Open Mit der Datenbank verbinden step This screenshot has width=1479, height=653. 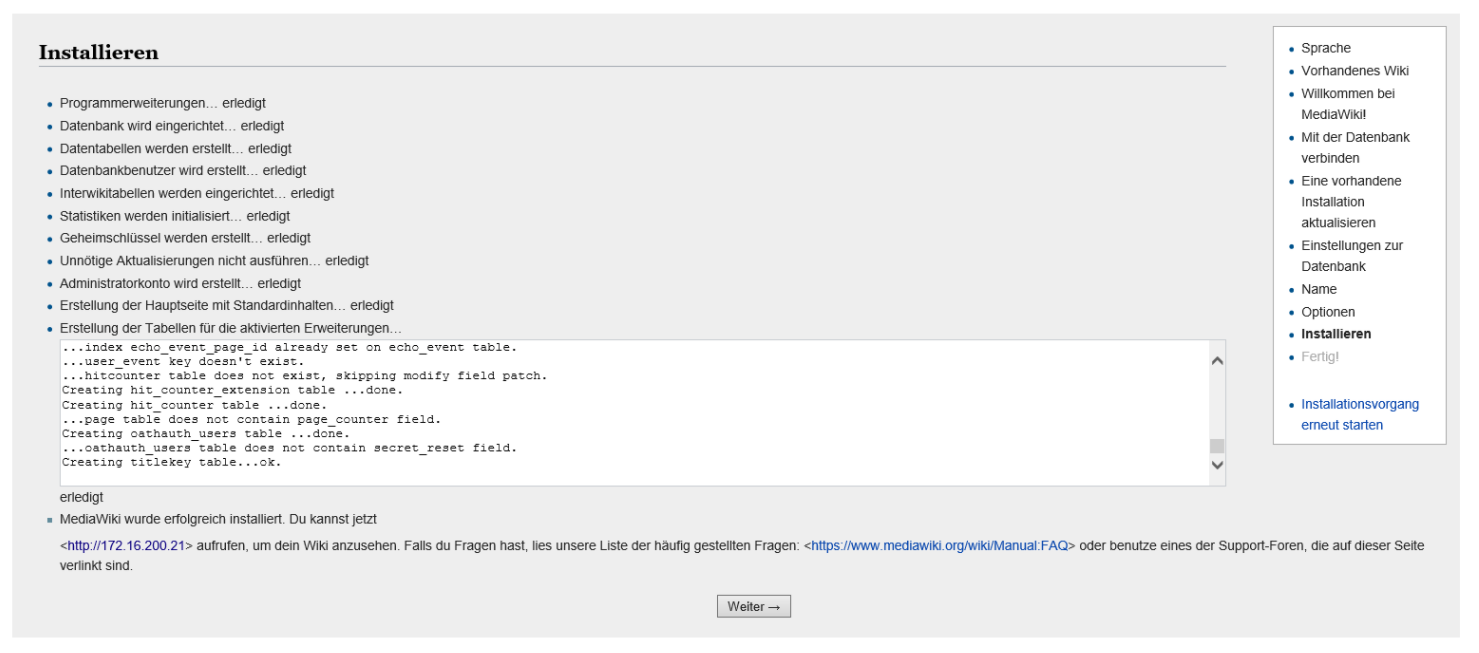(1355, 148)
